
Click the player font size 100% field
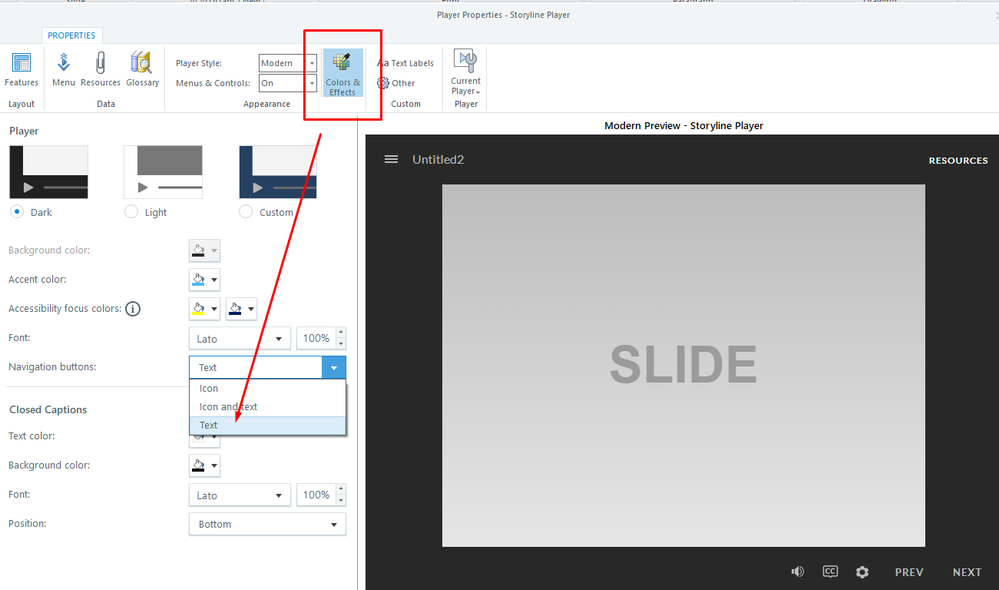pyautogui.click(x=316, y=338)
